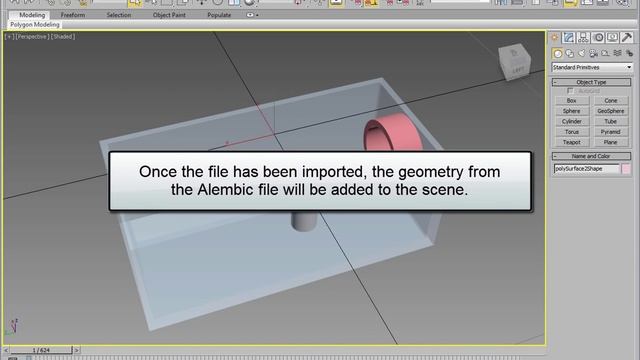Click the time slider showing 1 / 624
This screenshot has height=360, width=640.
(x=41, y=350)
